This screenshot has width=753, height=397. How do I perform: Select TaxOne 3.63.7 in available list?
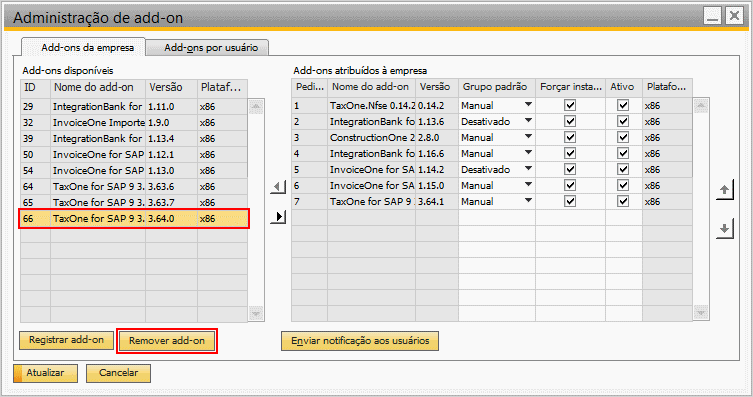[x=134, y=203]
